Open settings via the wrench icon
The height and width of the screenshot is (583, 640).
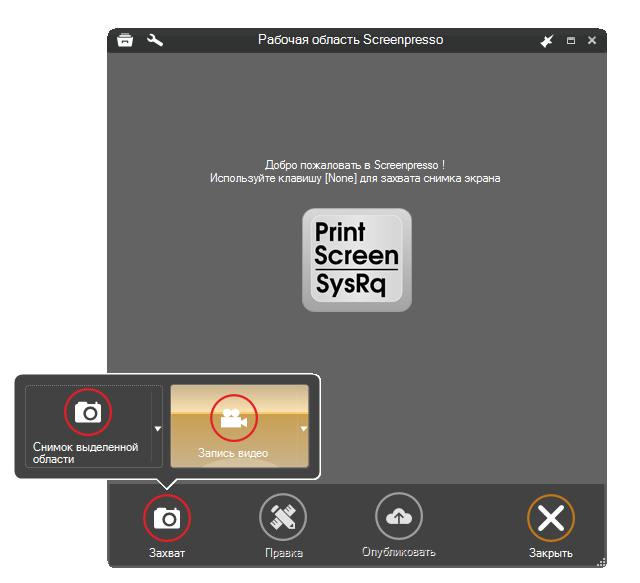point(155,40)
